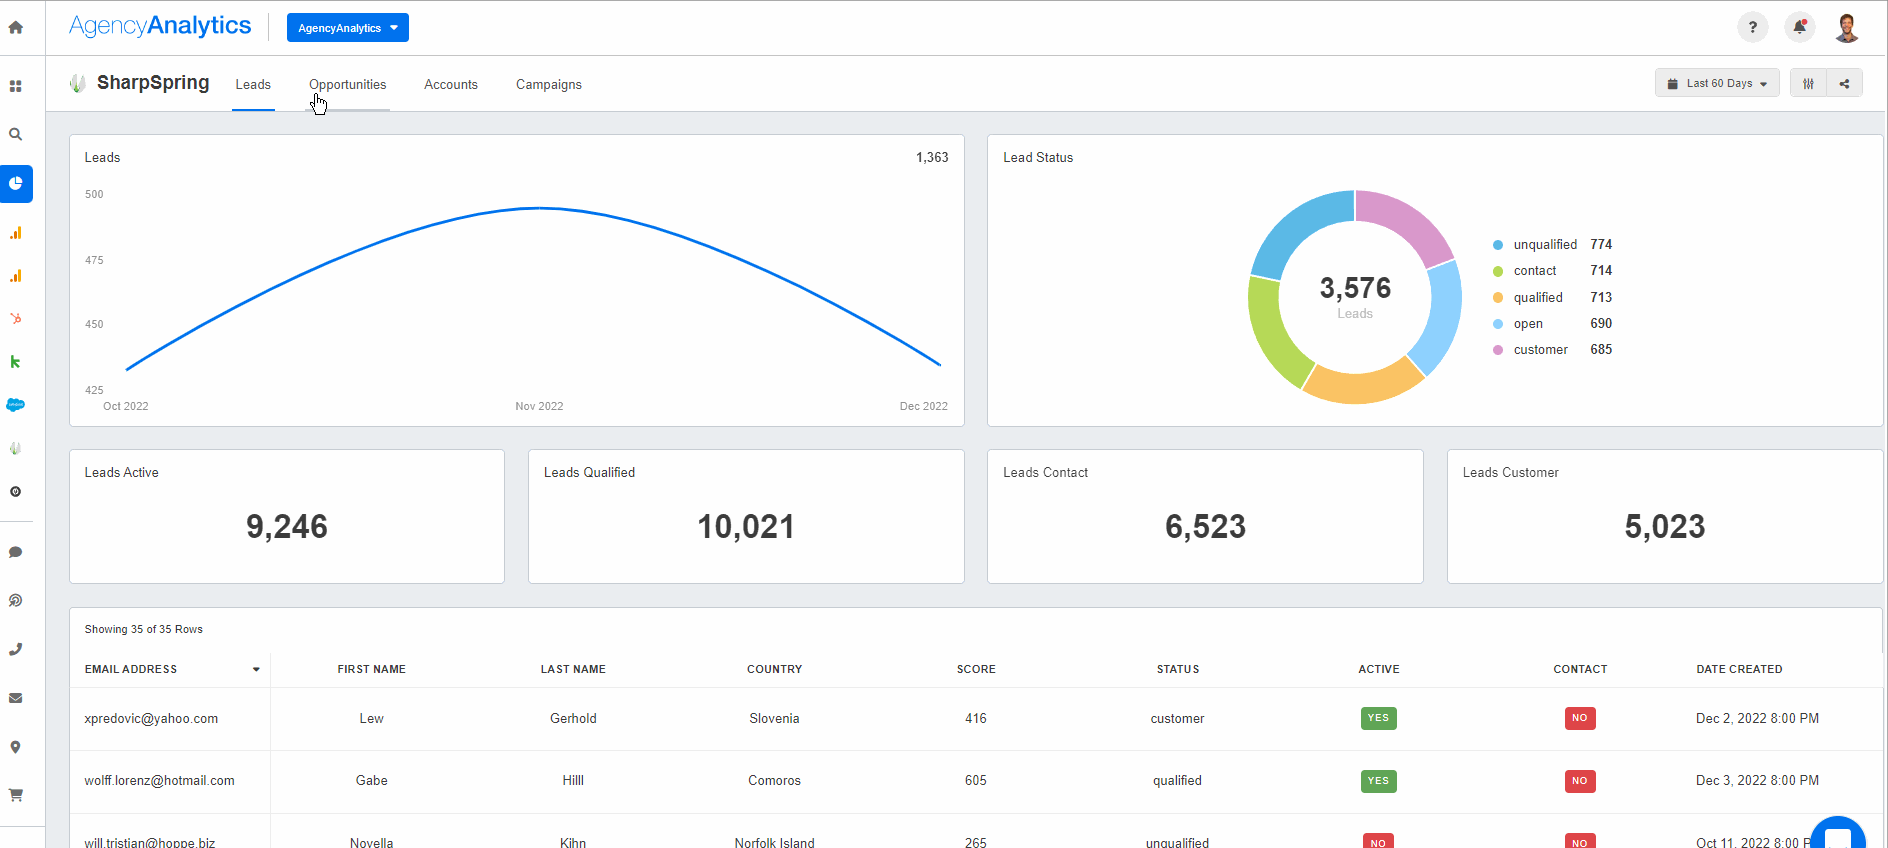The height and width of the screenshot is (848, 1888).
Task: Open the sliders settings icon button
Action: coord(1808,84)
